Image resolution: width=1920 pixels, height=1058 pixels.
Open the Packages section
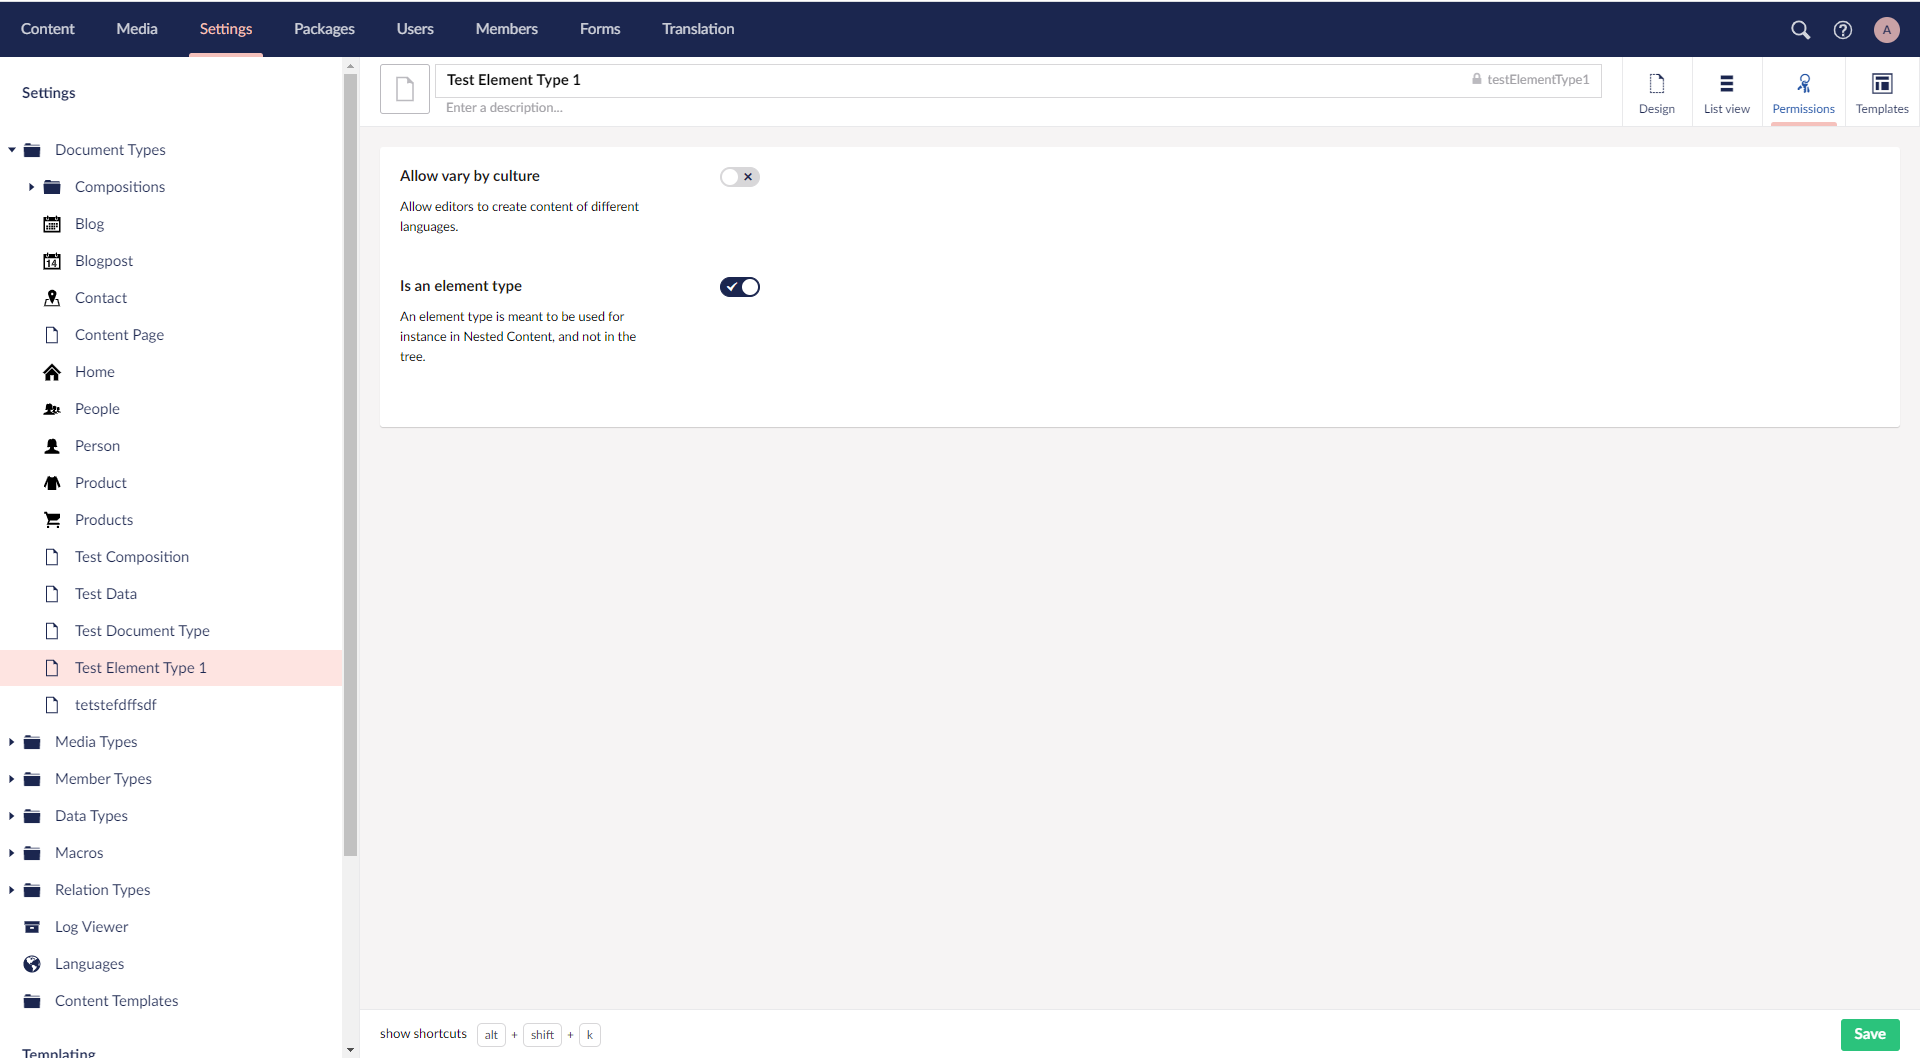click(x=324, y=29)
